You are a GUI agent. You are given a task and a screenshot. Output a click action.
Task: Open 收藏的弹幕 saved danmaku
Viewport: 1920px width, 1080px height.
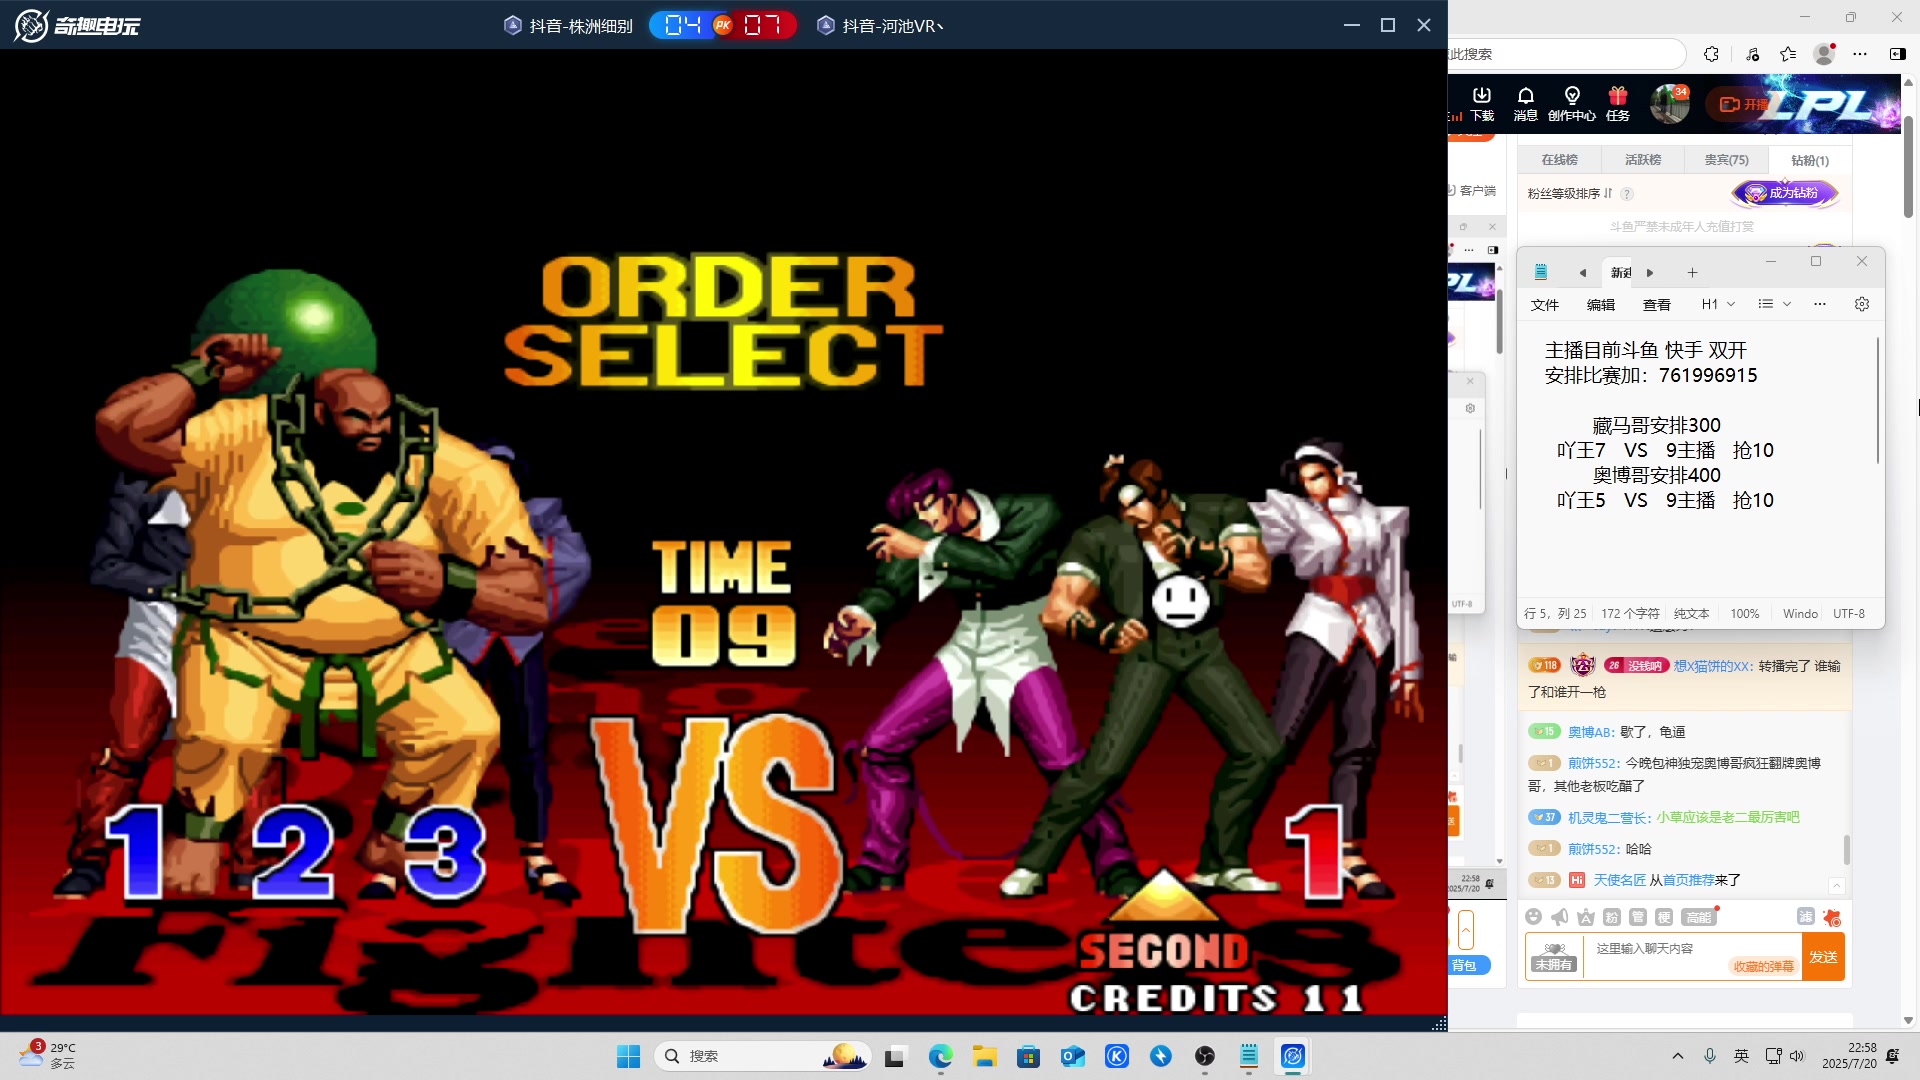1763,967
